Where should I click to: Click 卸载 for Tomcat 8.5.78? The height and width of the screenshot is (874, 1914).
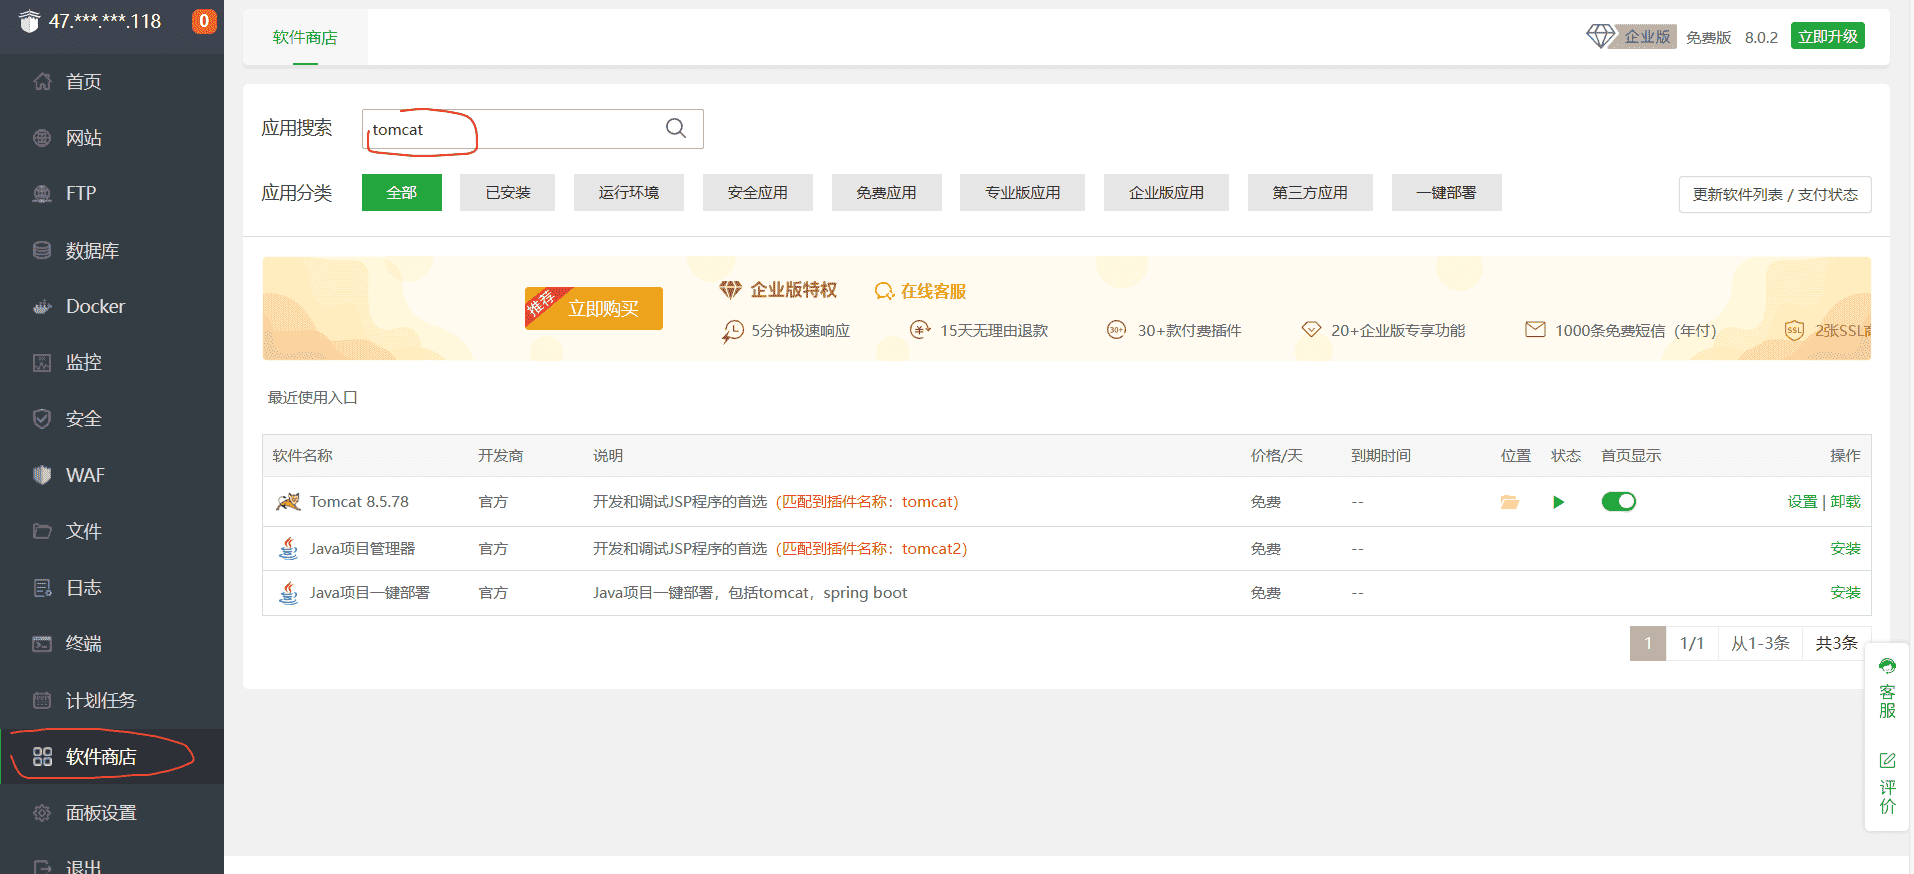[x=1846, y=502]
